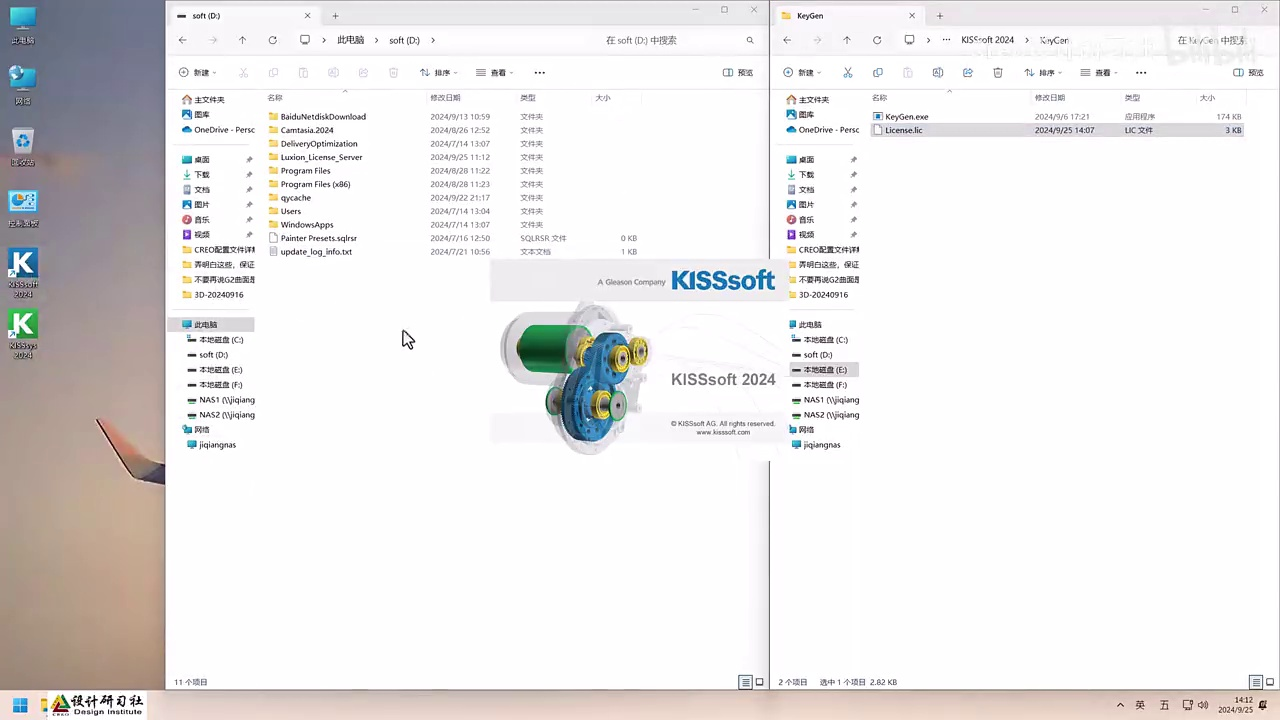This screenshot has height=720, width=1280.
Task: Toggle Preview pane in soft (D:) window
Action: pos(738,72)
